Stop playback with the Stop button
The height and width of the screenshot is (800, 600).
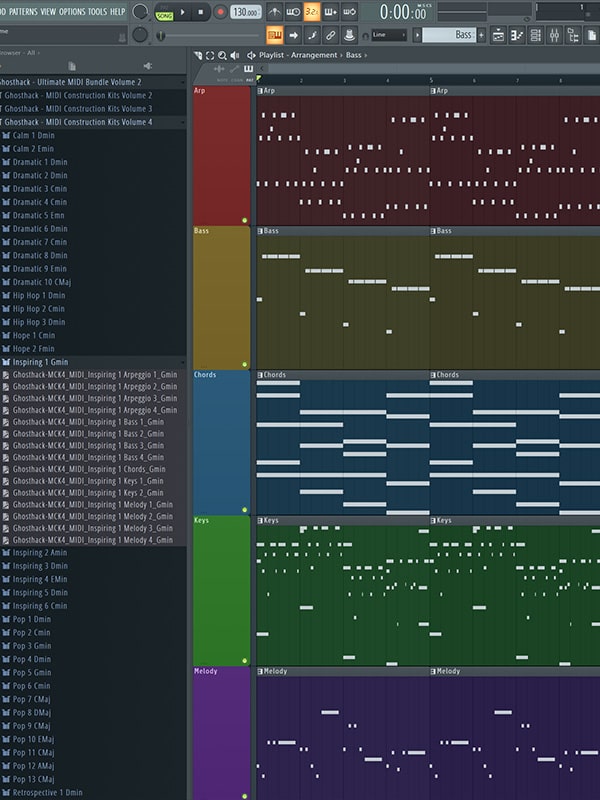point(201,12)
